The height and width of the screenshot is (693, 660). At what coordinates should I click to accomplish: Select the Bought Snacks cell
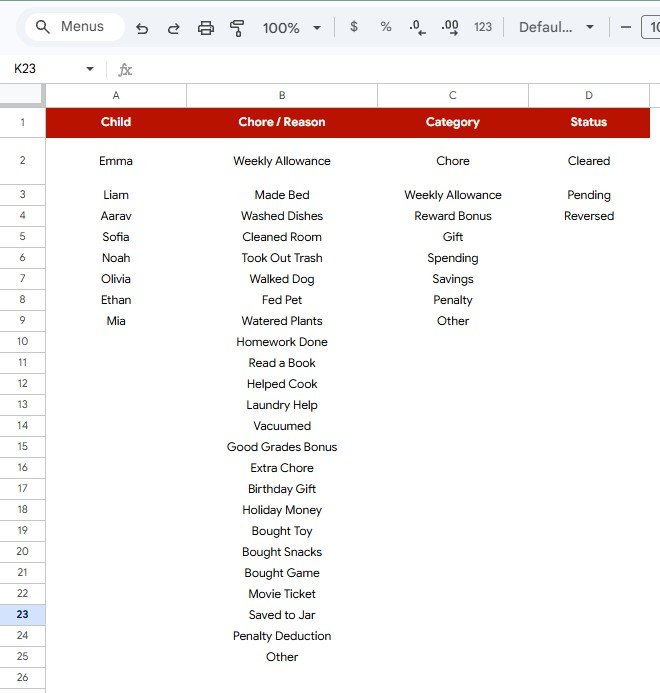(x=282, y=552)
